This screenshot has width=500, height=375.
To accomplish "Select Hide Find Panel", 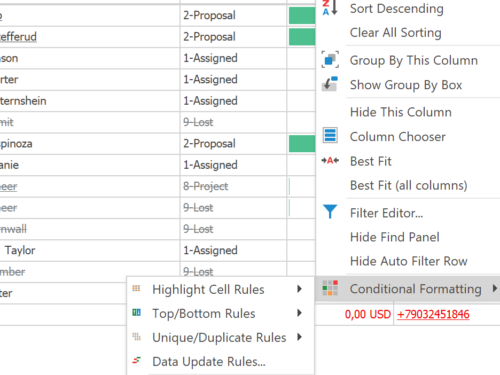I will (395, 237).
